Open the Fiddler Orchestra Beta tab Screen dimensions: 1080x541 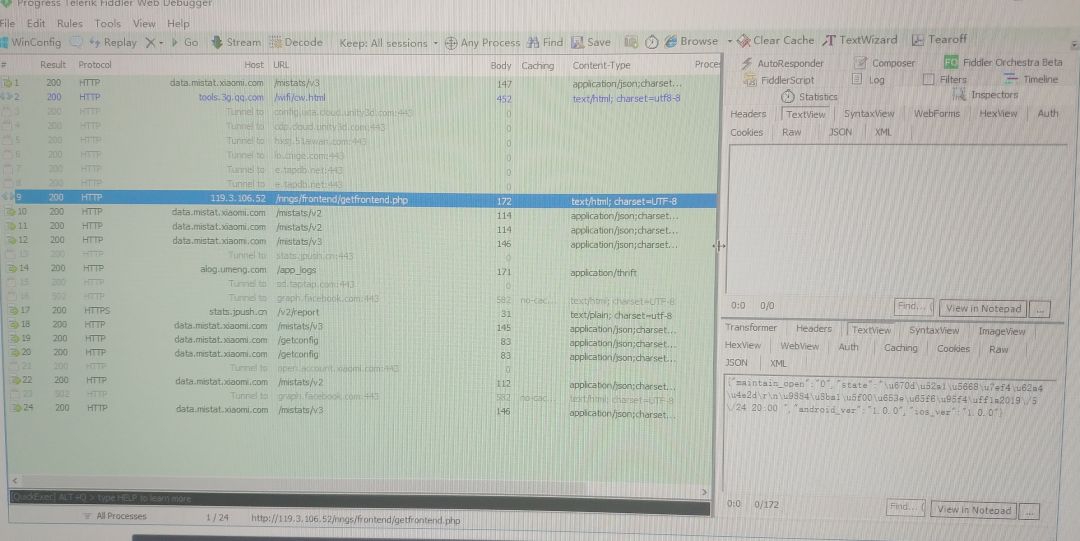click(x=1003, y=62)
